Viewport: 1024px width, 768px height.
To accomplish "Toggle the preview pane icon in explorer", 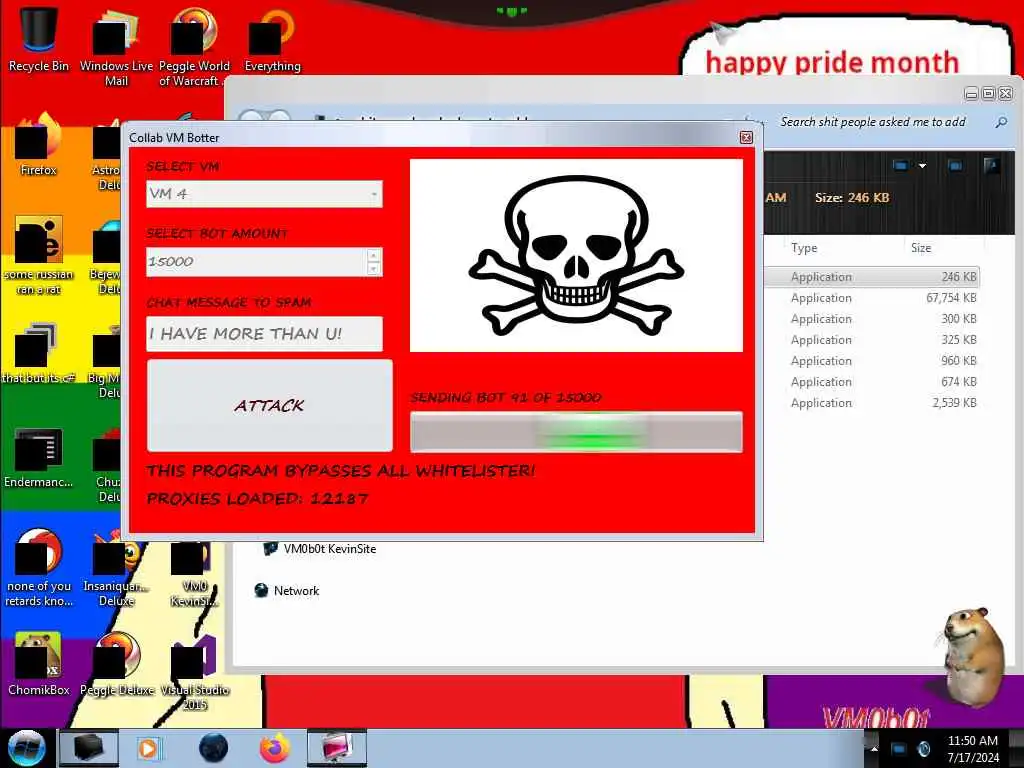I will coord(955,166).
